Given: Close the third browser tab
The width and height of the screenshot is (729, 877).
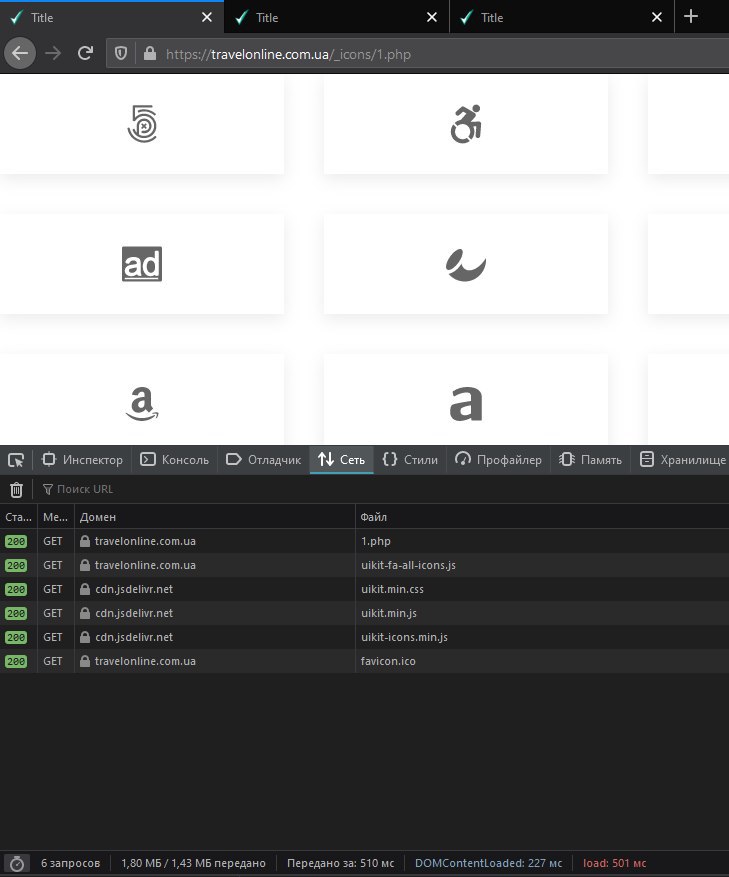Looking at the screenshot, I should [657, 17].
